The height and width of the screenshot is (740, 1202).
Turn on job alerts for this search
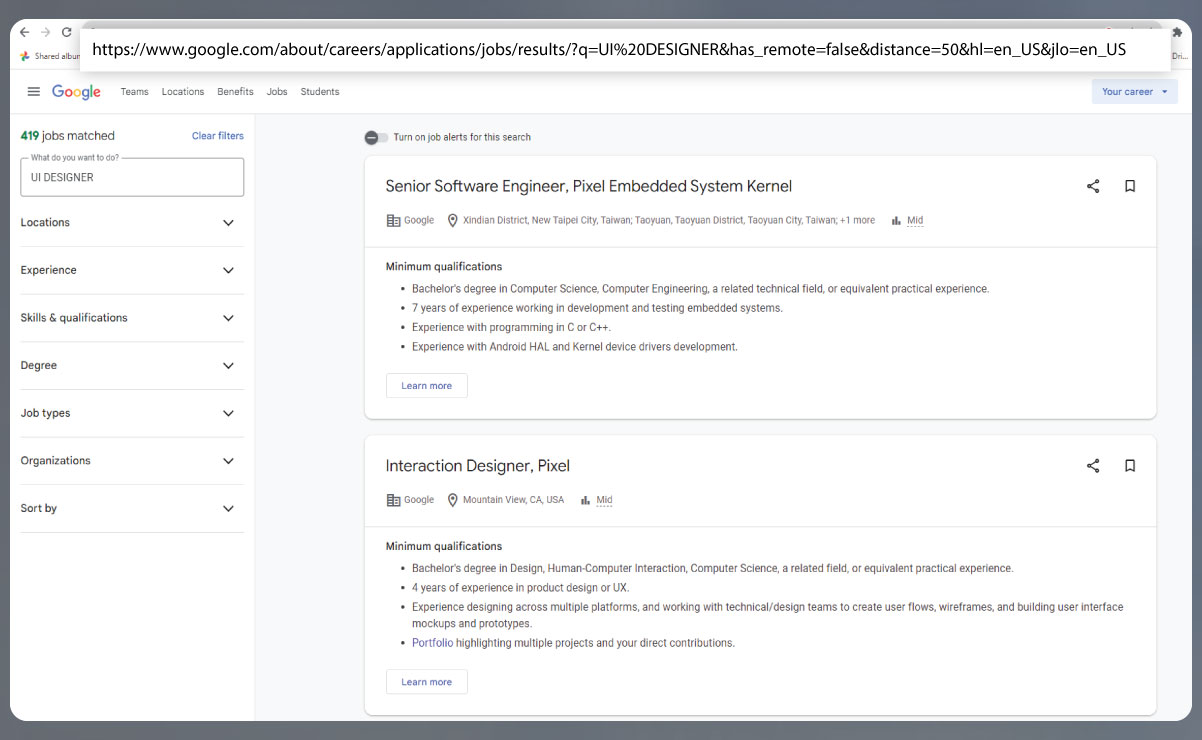(x=376, y=137)
